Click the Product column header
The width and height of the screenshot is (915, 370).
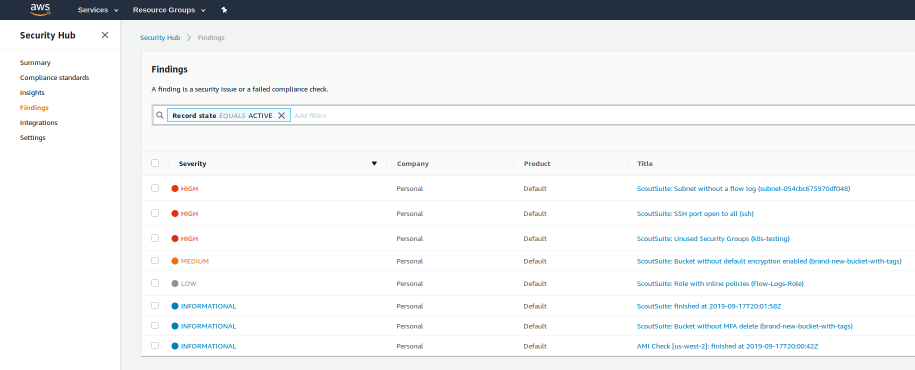[x=537, y=164]
